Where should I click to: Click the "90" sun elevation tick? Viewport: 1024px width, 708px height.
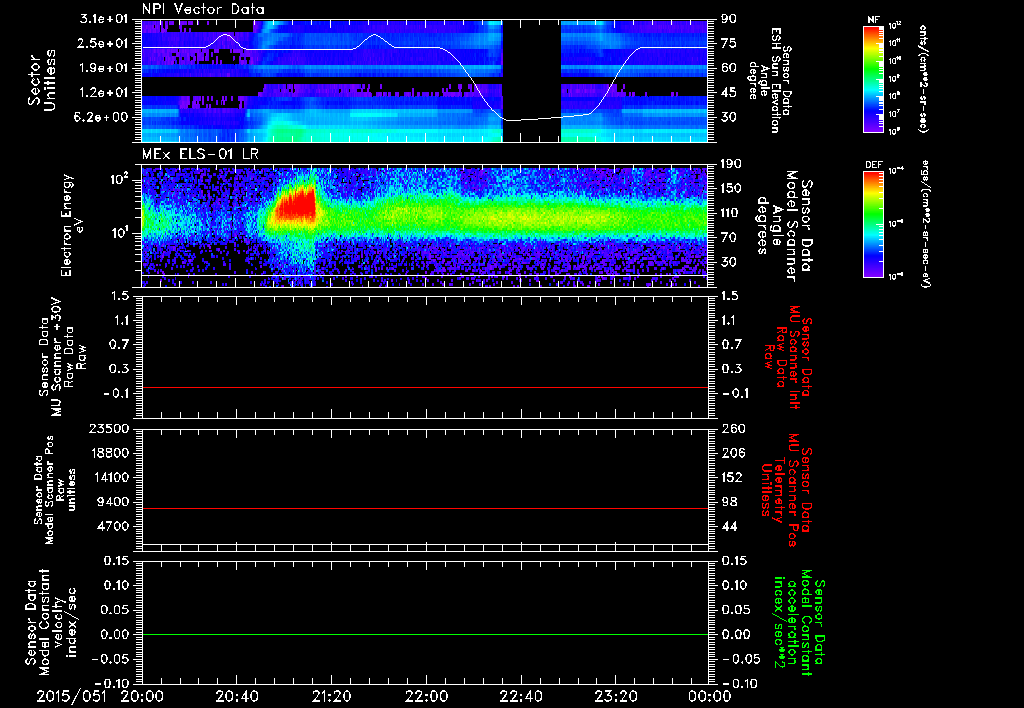tap(728, 19)
